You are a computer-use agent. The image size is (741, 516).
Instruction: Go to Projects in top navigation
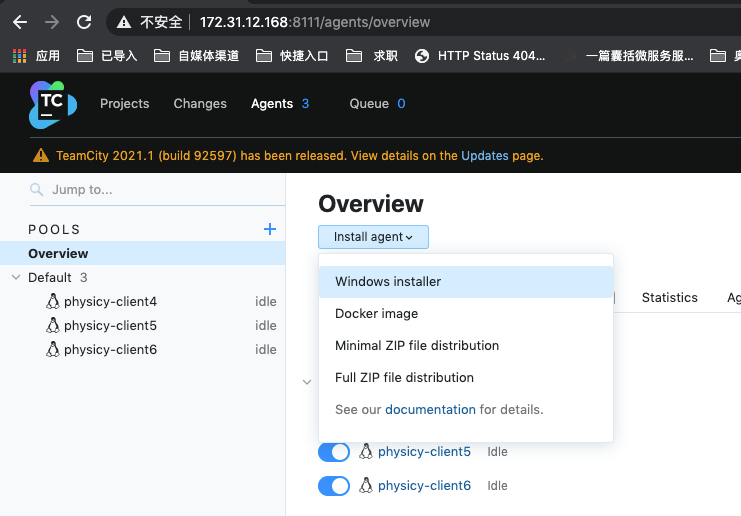coord(124,103)
